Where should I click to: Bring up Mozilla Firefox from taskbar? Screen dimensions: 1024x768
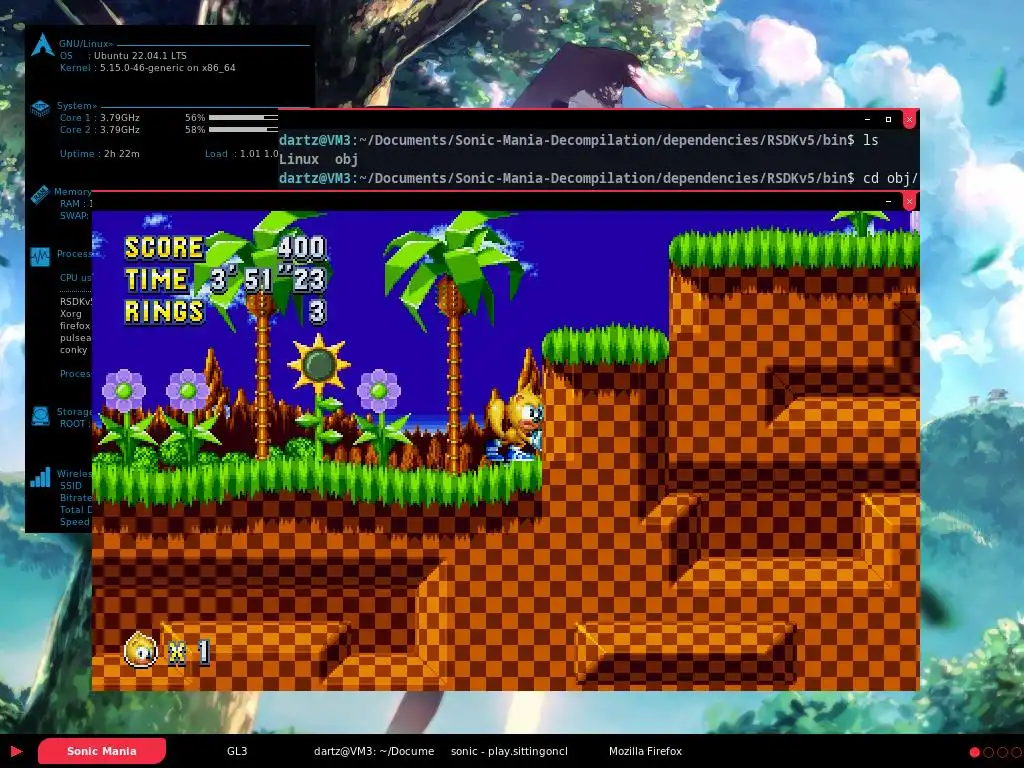click(x=645, y=751)
